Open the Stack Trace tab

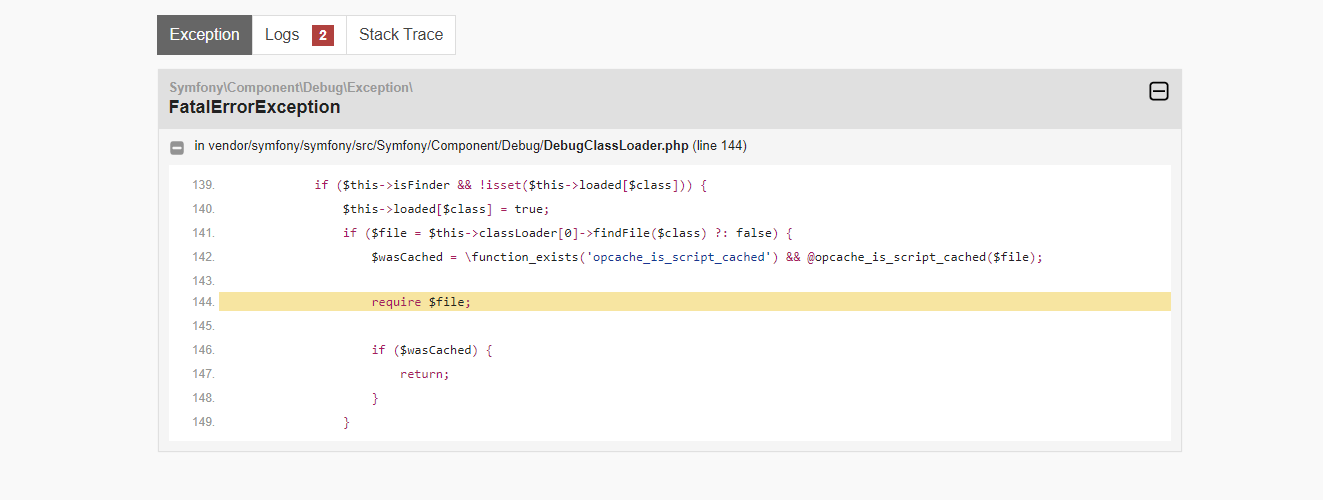coord(400,35)
